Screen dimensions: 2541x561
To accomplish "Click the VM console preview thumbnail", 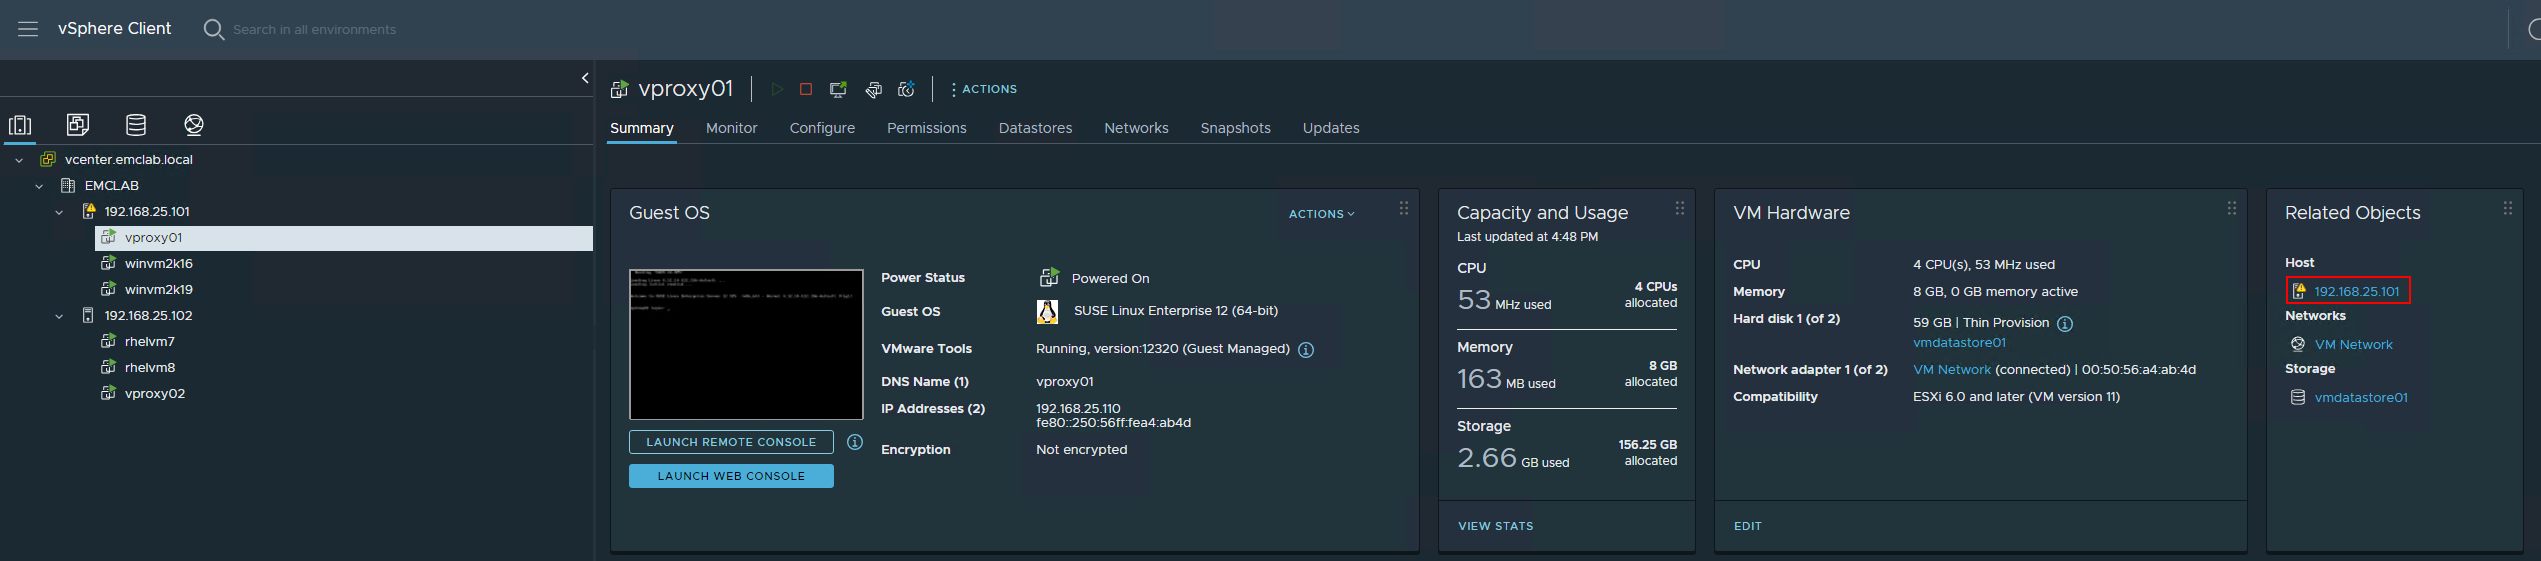I will (x=746, y=344).
